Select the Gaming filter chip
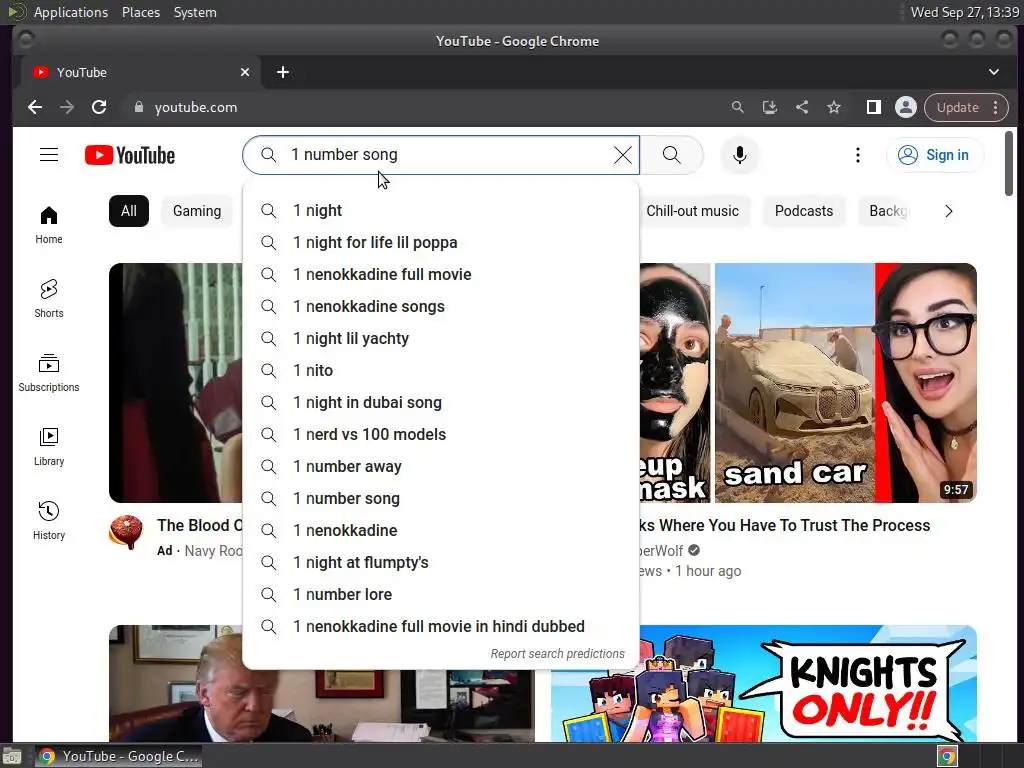 [x=197, y=211]
